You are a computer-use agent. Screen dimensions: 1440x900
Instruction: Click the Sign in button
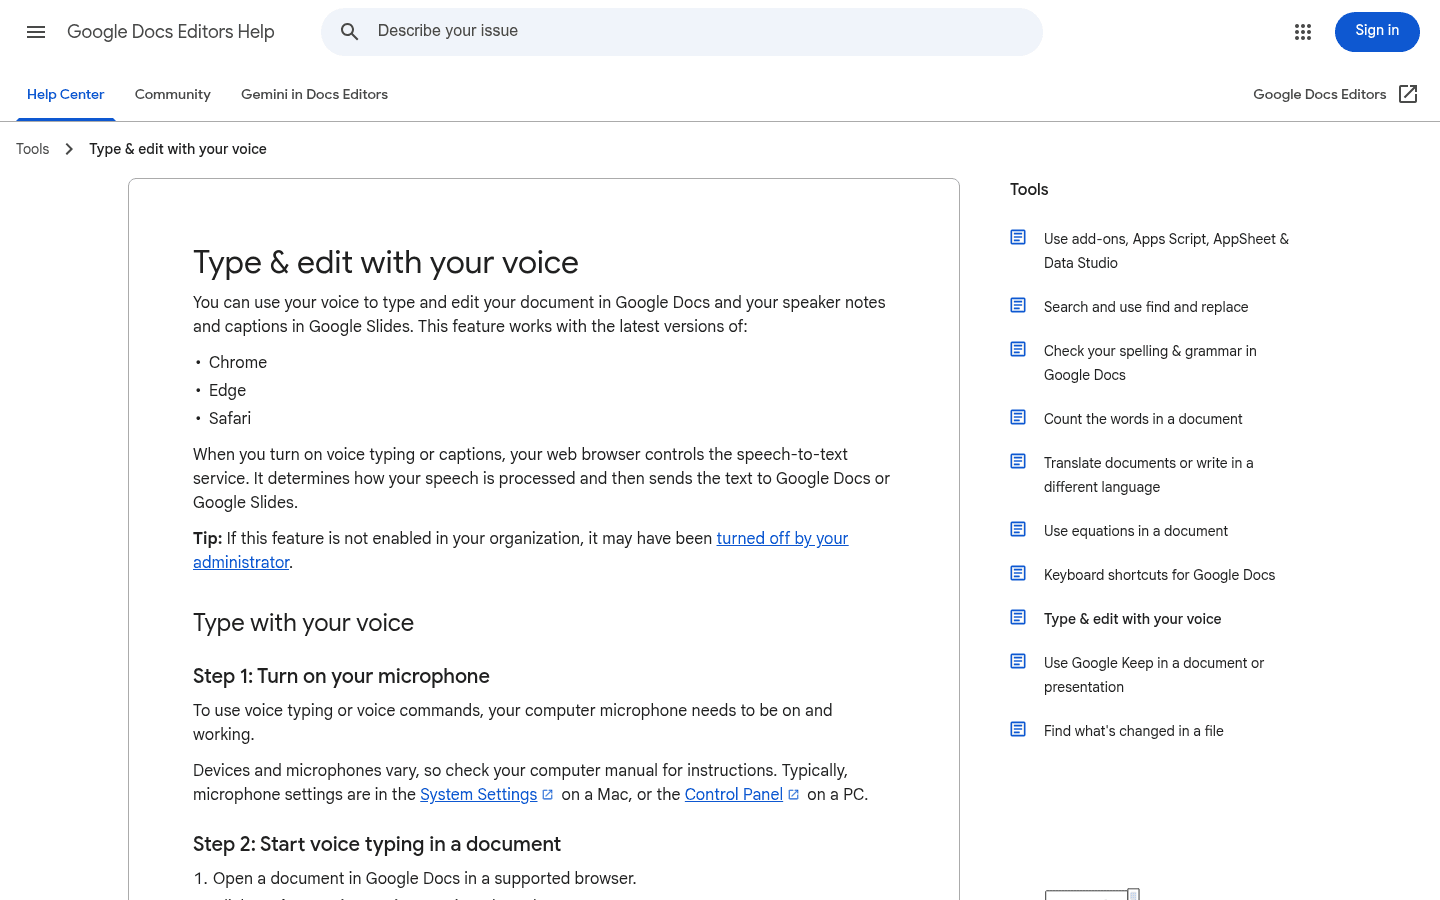(x=1377, y=32)
